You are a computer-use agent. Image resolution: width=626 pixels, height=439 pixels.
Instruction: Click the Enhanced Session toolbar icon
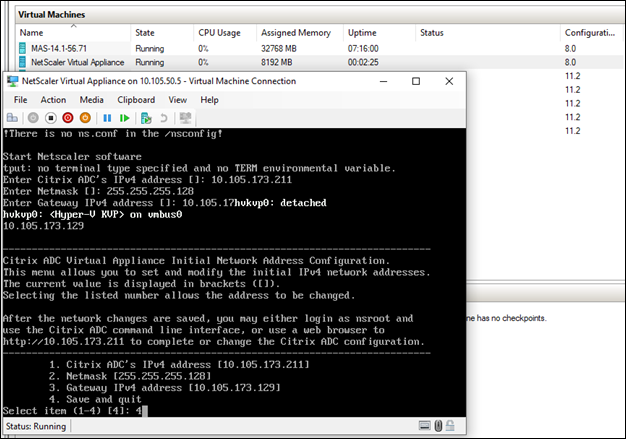point(185,118)
